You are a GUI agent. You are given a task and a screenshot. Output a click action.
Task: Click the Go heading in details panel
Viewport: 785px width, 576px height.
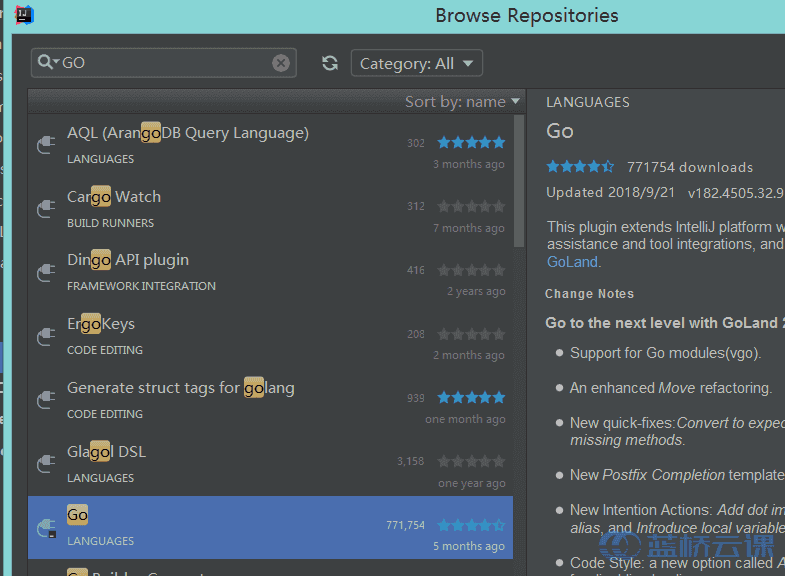[560, 132]
